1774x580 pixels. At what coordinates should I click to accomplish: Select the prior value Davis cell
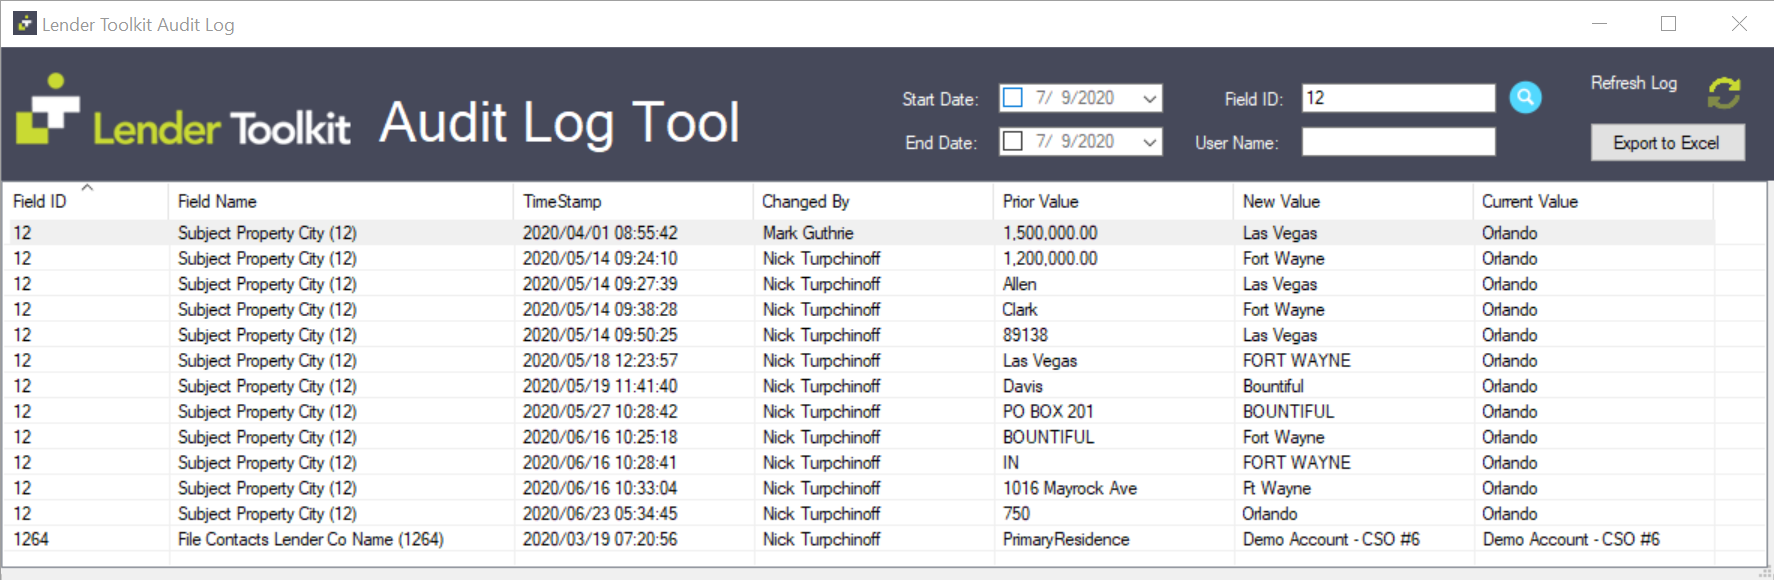[1023, 386]
